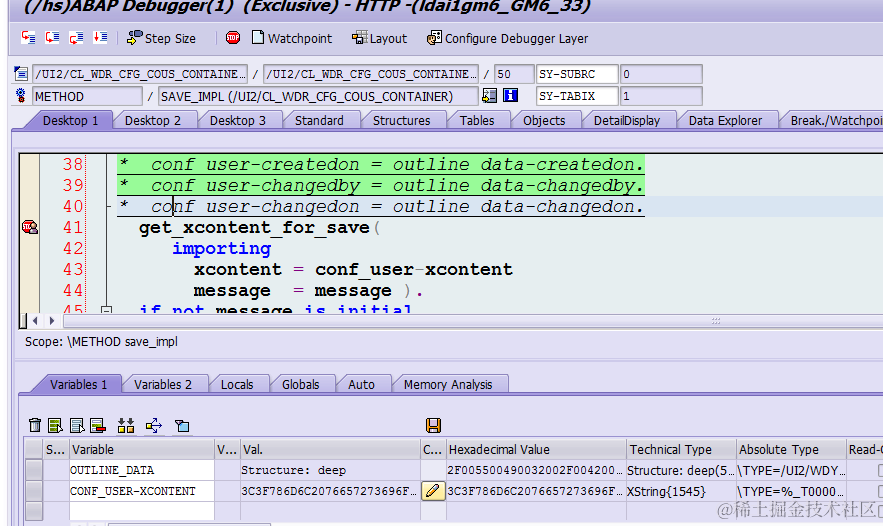Click the SY-TABIX variable name field
Viewport: 883px width, 526px height.
click(x=577, y=96)
